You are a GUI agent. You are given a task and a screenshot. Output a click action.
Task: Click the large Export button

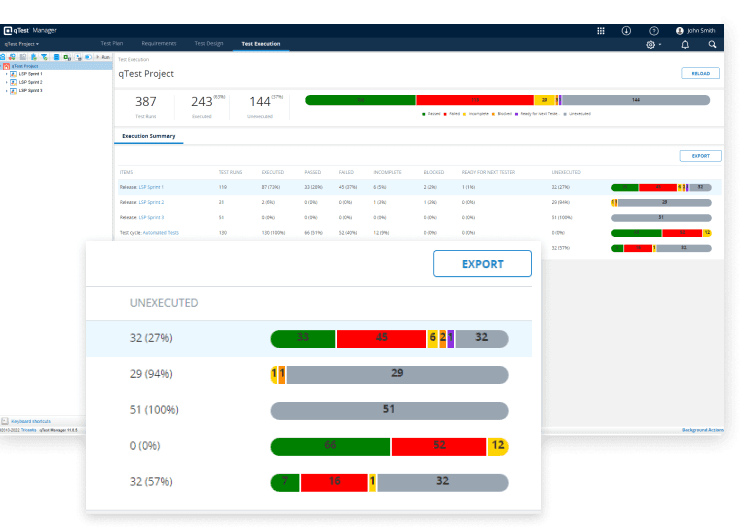click(x=482, y=264)
